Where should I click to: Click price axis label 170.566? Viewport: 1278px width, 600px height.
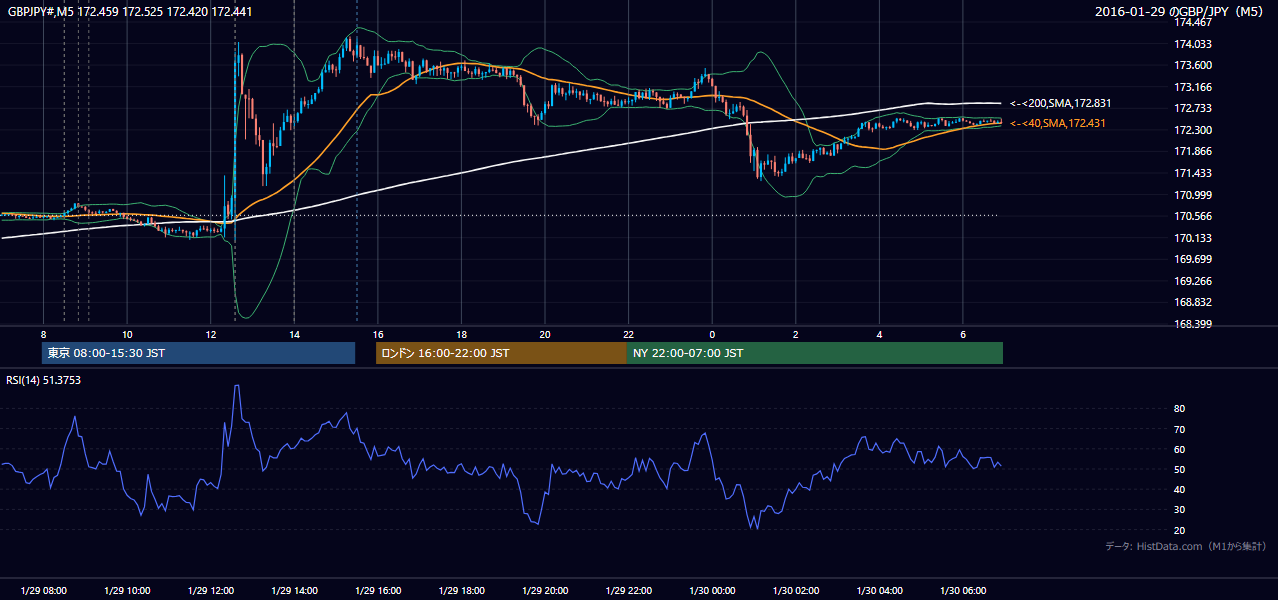tap(1192, 216)
